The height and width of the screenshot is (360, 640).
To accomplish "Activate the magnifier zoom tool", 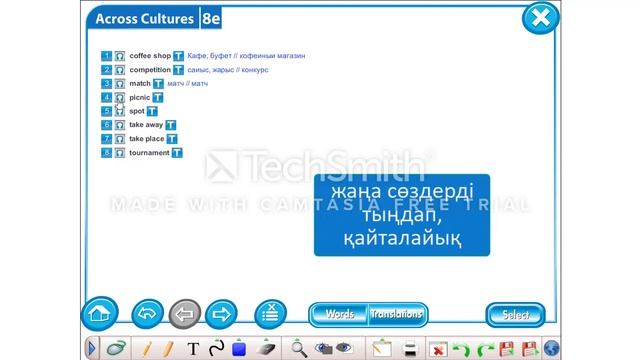I will [x=299, y=349].
